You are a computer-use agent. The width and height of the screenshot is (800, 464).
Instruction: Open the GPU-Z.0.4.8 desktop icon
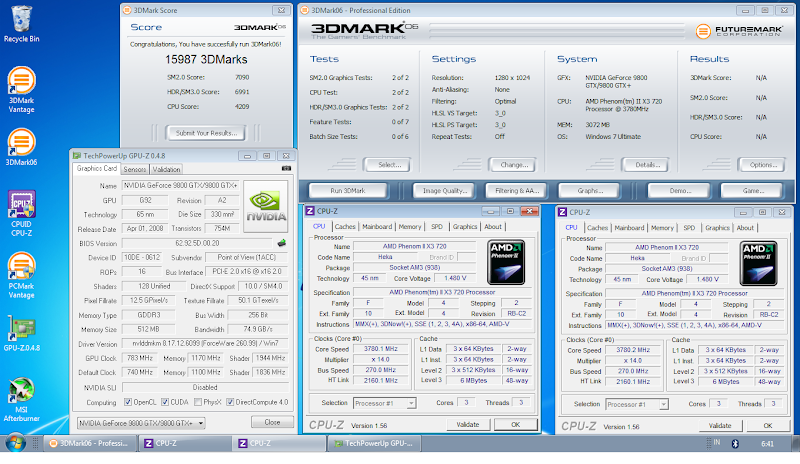pos(21,333)
